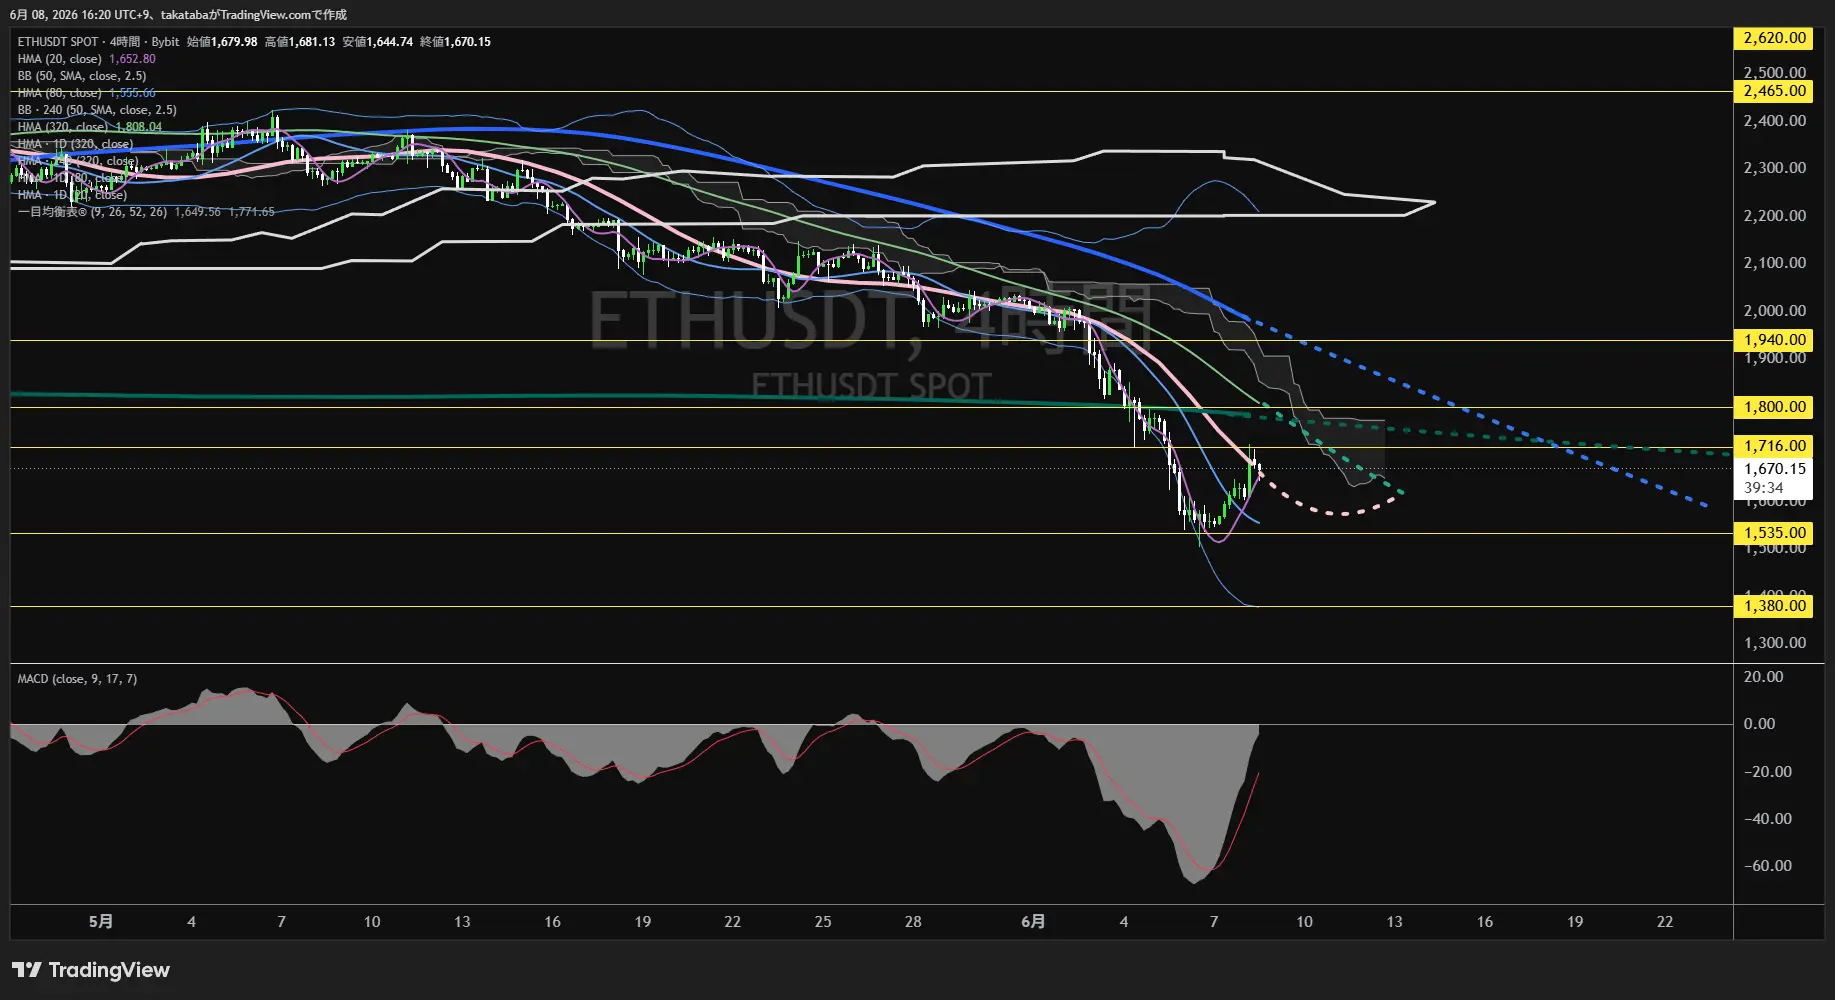Click the 2,620.00 yellow price label

pos(1774,38)
